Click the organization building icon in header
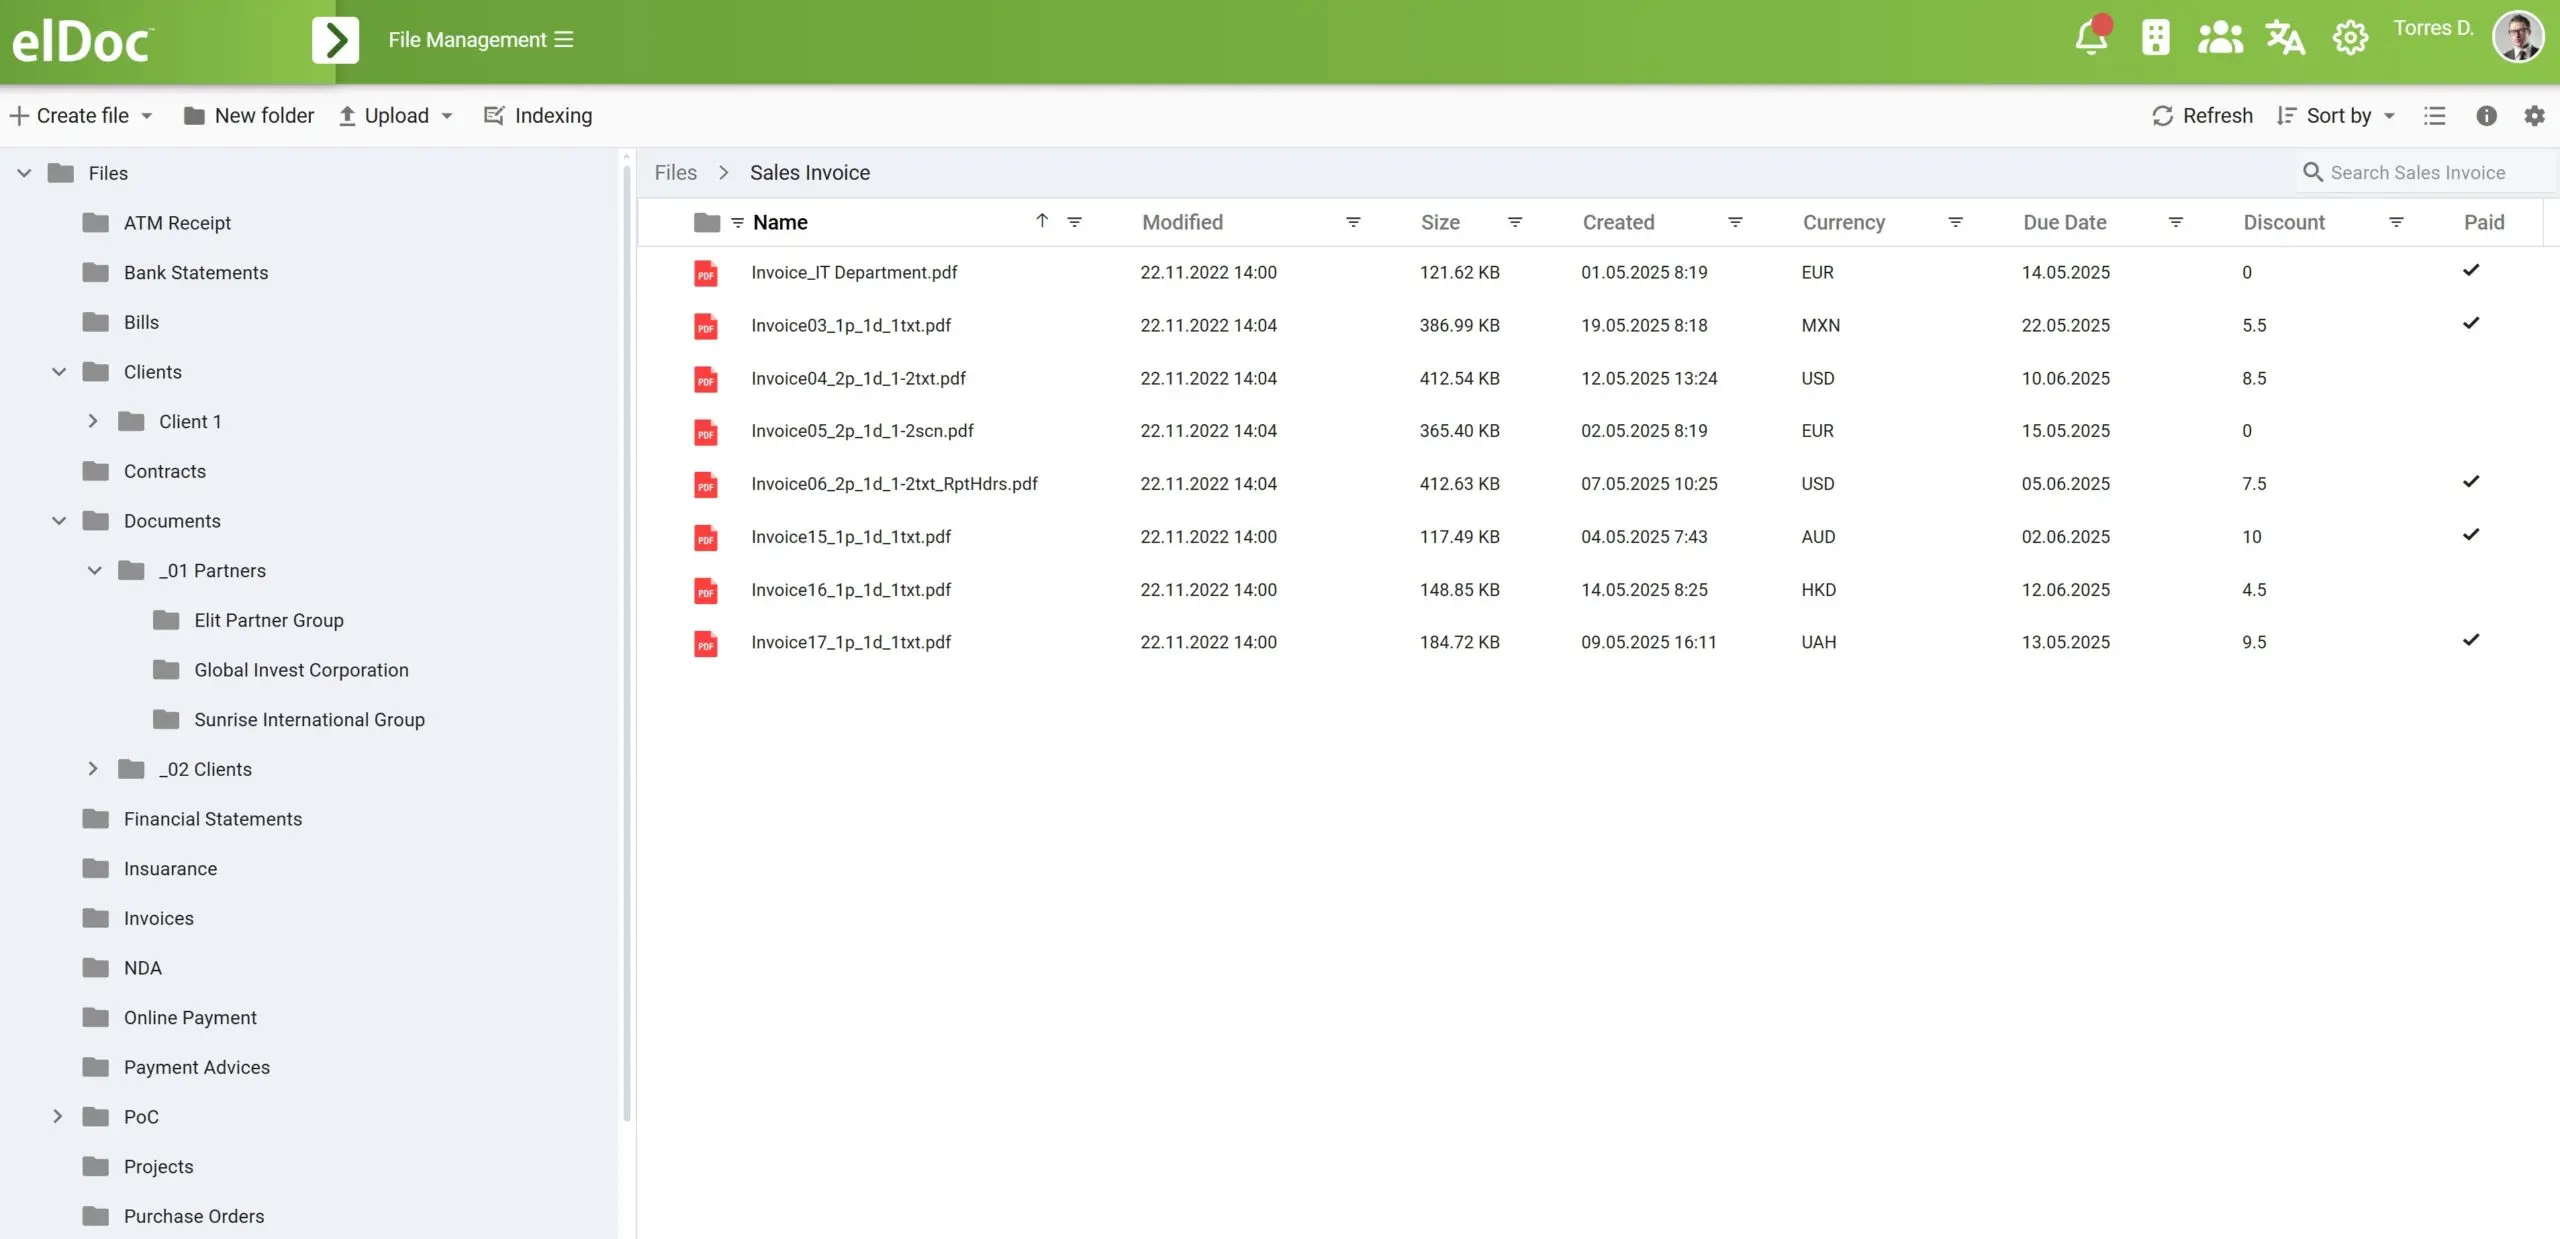 coord(2155,39)
